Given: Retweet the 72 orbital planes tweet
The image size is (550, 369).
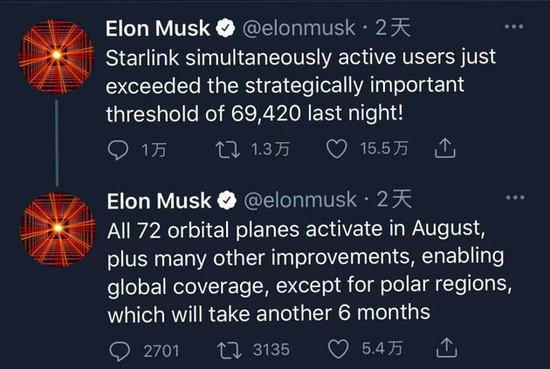Looking at the screenshot, I should 229,350.
